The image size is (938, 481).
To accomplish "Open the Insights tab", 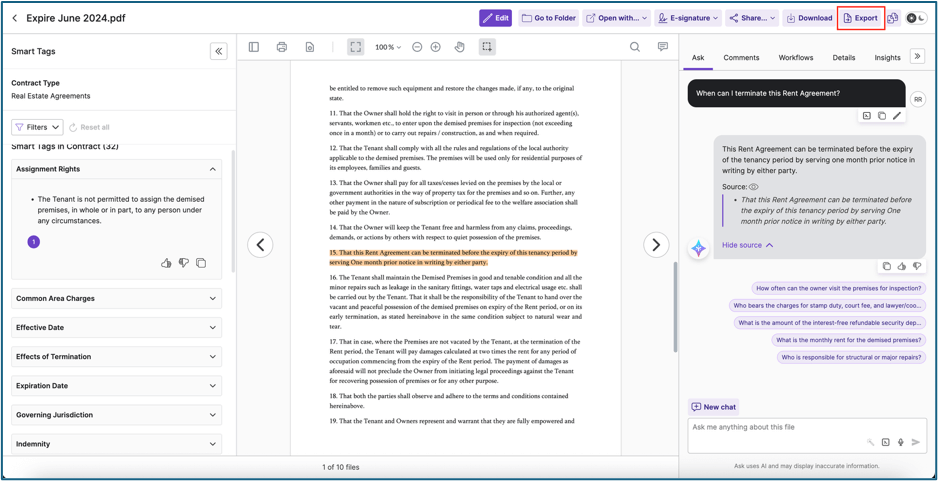I will [887, 58].
